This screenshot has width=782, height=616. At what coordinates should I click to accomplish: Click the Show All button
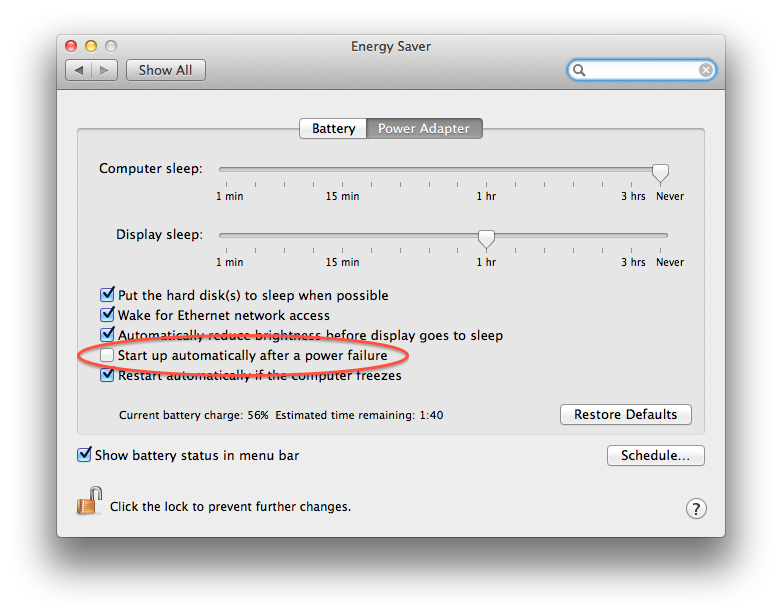point(166,70)
